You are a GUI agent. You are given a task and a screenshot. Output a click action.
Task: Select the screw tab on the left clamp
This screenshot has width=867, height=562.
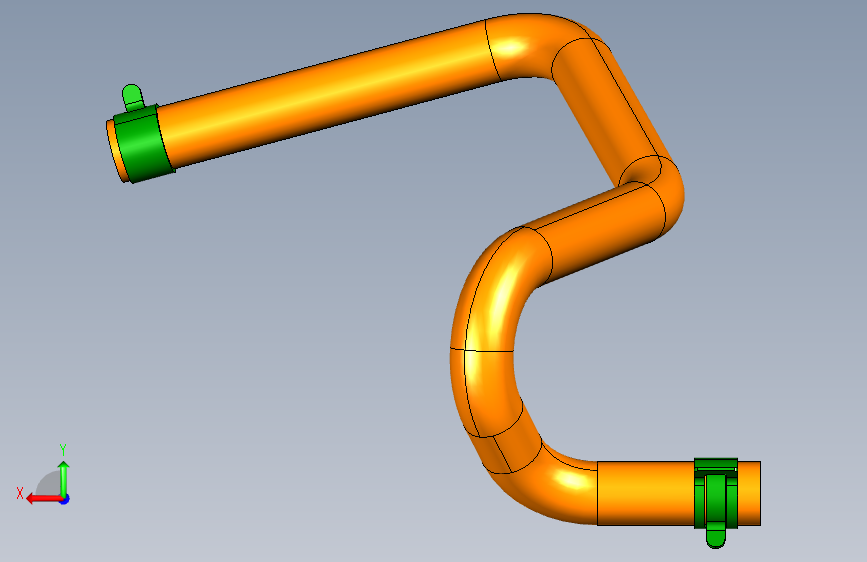click(x=133, y=97)
